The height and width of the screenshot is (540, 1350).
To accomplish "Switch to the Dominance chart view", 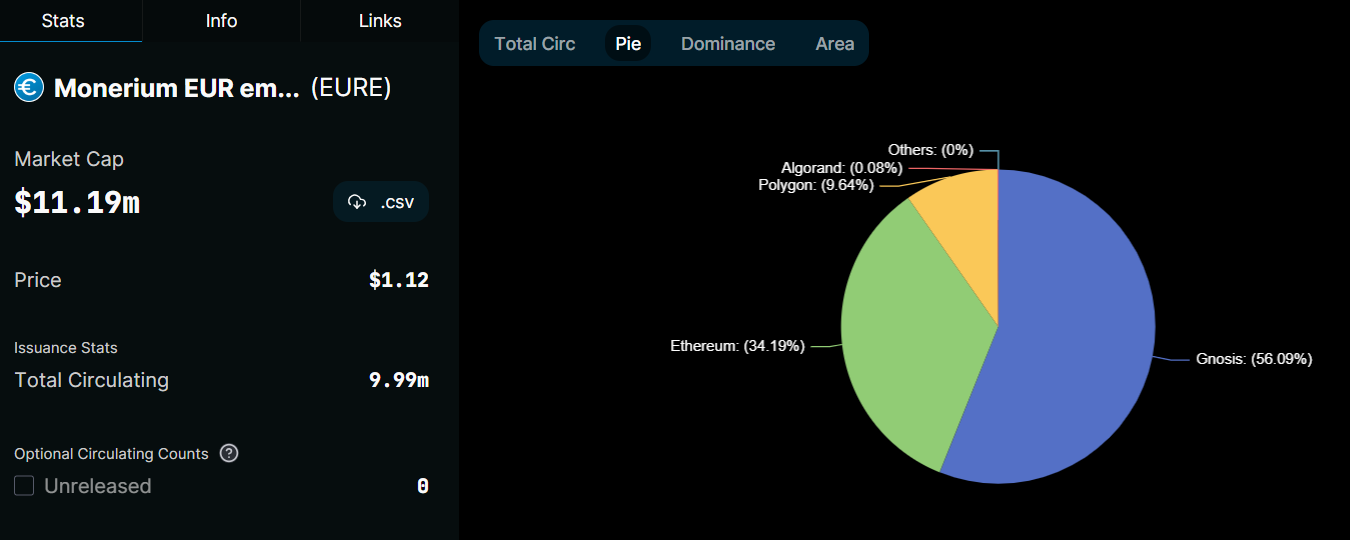I will point(728,44).
